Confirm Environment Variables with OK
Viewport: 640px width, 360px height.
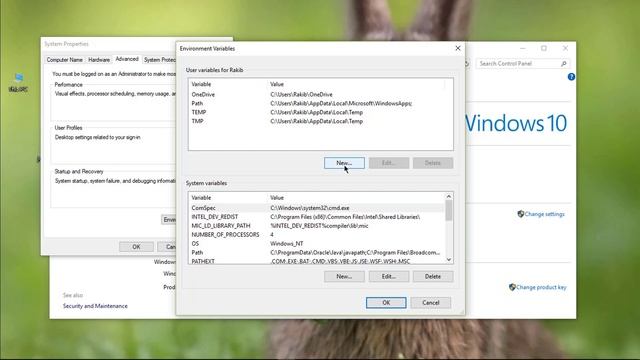pos(386,302)
